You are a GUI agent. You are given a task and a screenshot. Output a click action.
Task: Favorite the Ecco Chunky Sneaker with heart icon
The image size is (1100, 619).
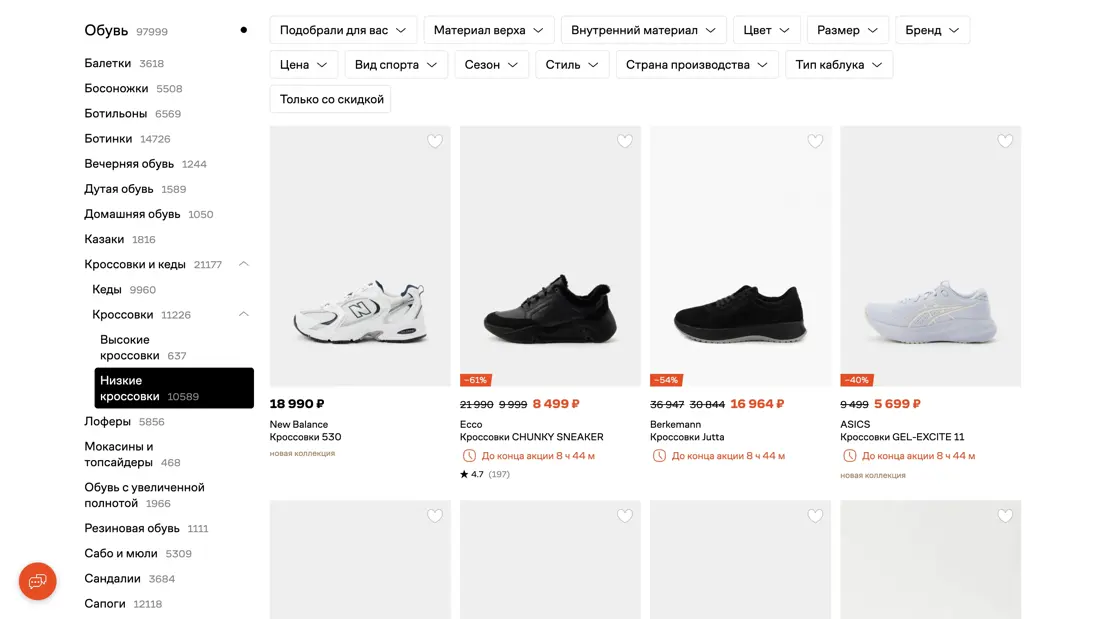point(625,141)
